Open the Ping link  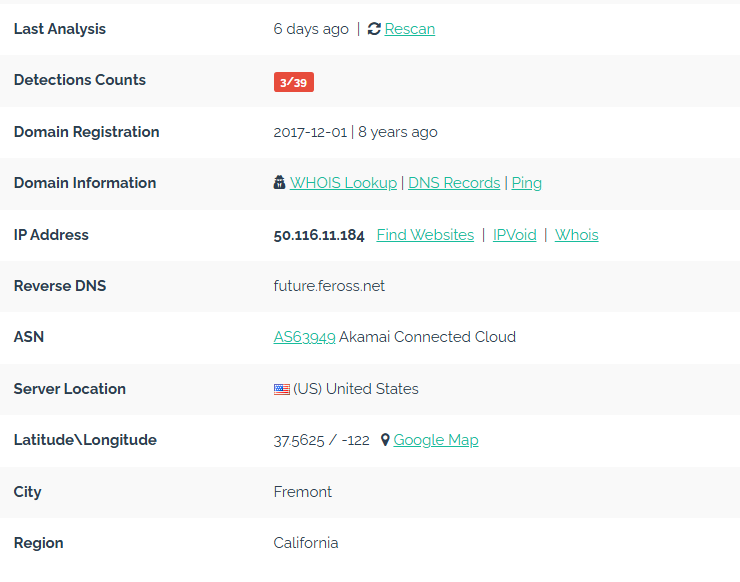pos(527,183)
